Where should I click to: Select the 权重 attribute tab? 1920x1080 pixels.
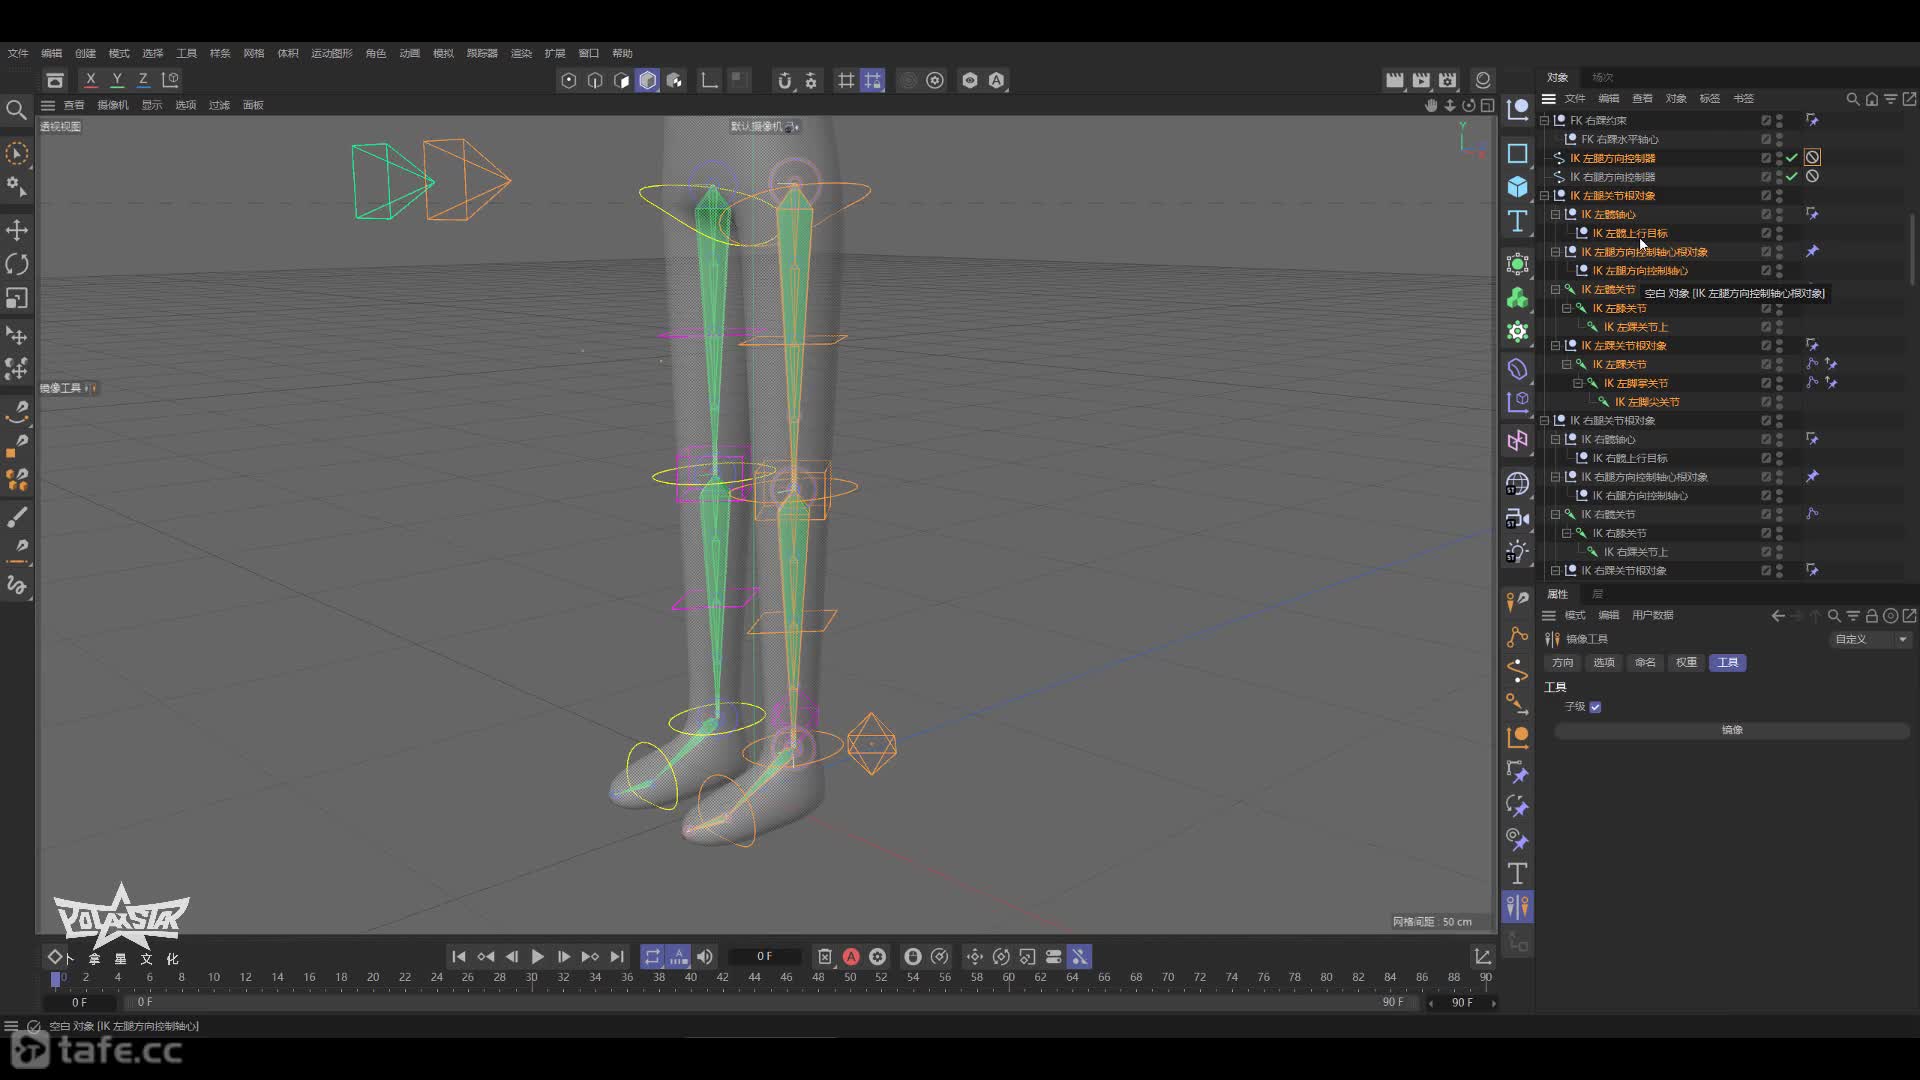point(1686,662)
